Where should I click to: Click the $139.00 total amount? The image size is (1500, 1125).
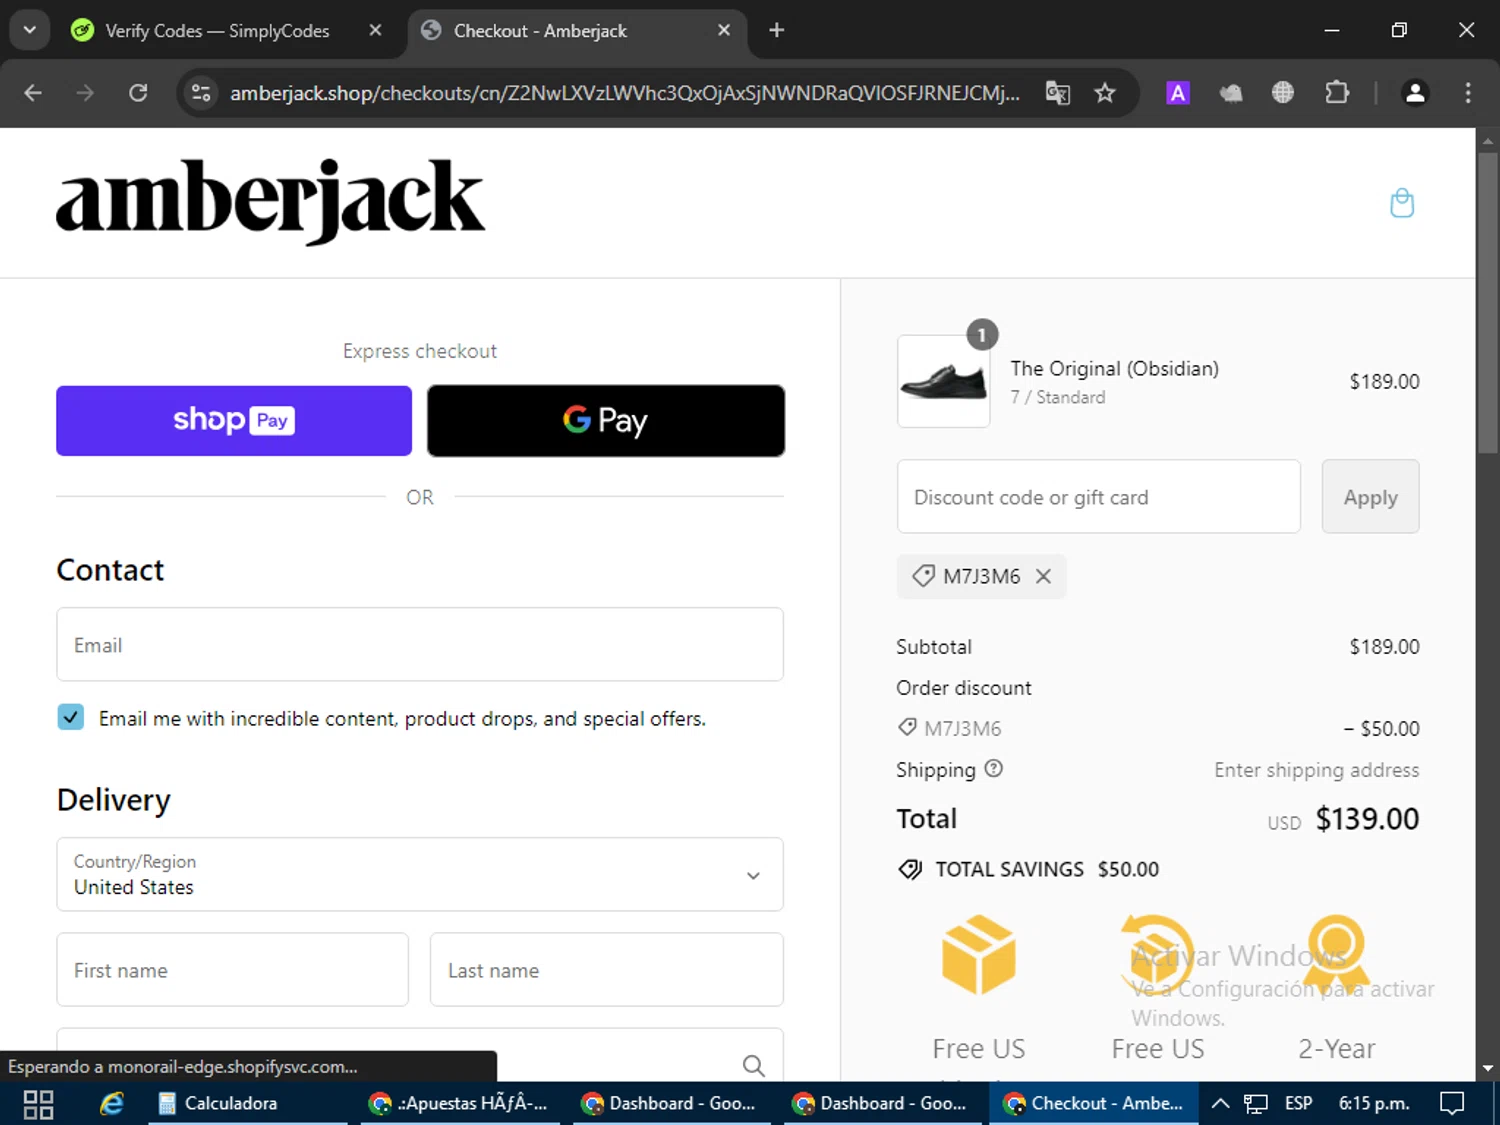pyautogui.click(x=1367, y=819)
